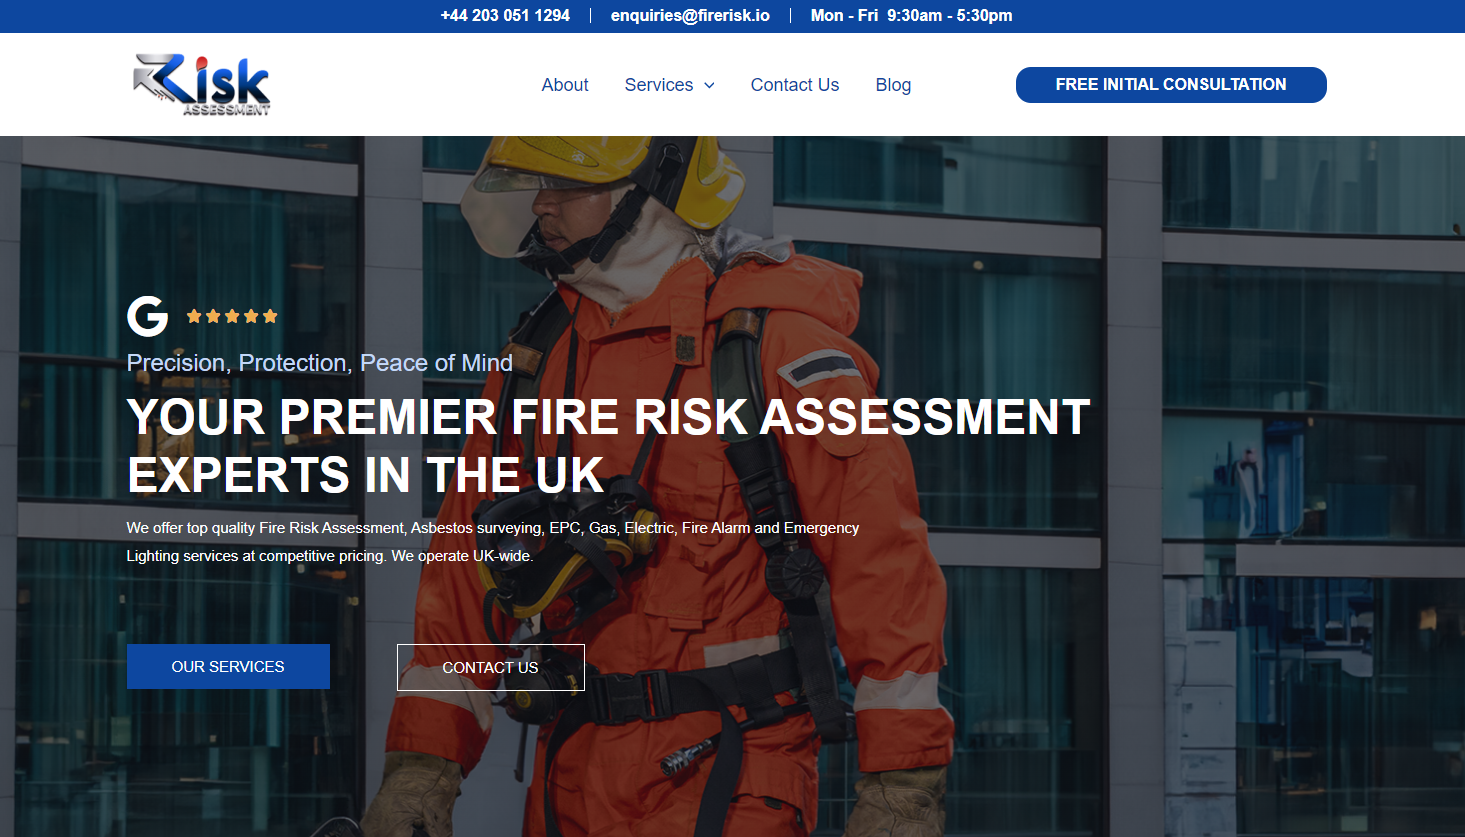Click the white Google G icon
Screen dimensions: 1465x837
[147, 316]
